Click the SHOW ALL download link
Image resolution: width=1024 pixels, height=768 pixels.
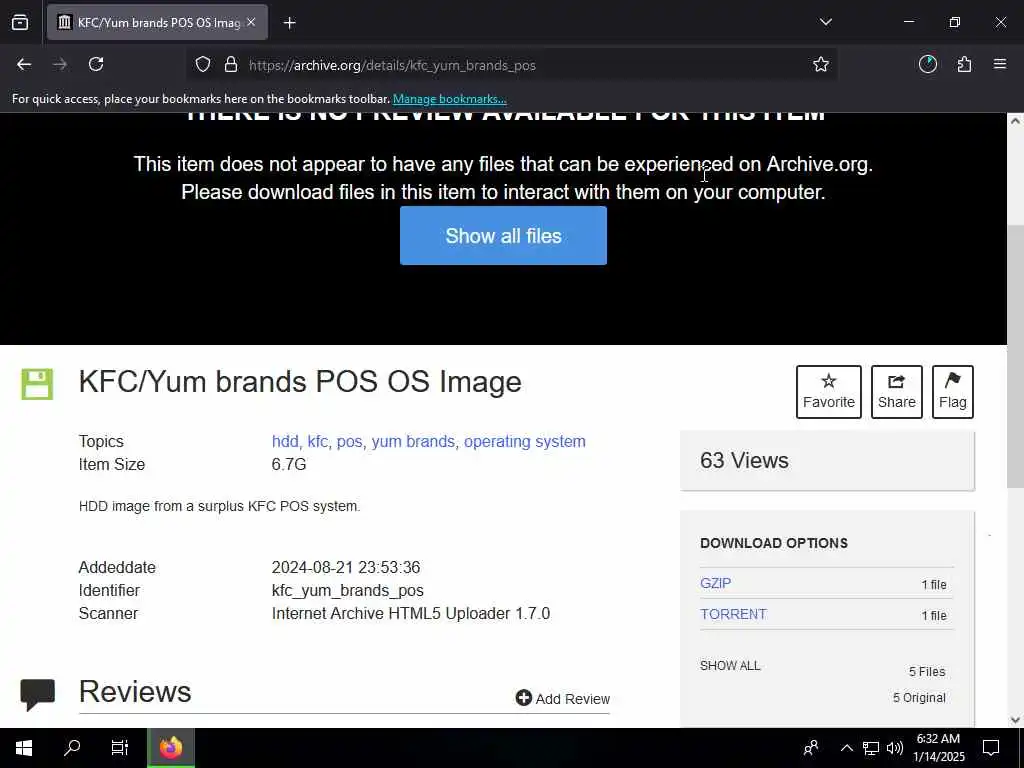(x=730, y=665)
